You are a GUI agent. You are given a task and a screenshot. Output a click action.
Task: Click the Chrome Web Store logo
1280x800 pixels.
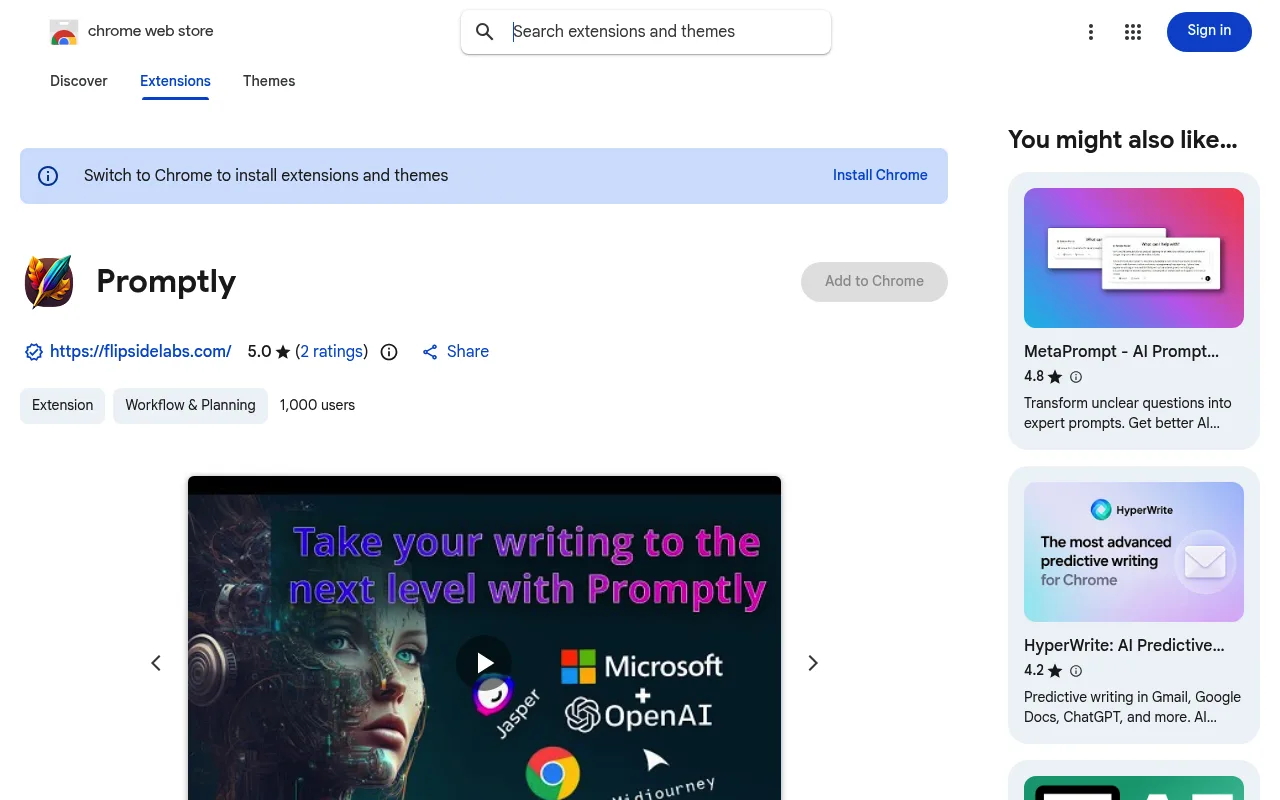click(64, 32)
